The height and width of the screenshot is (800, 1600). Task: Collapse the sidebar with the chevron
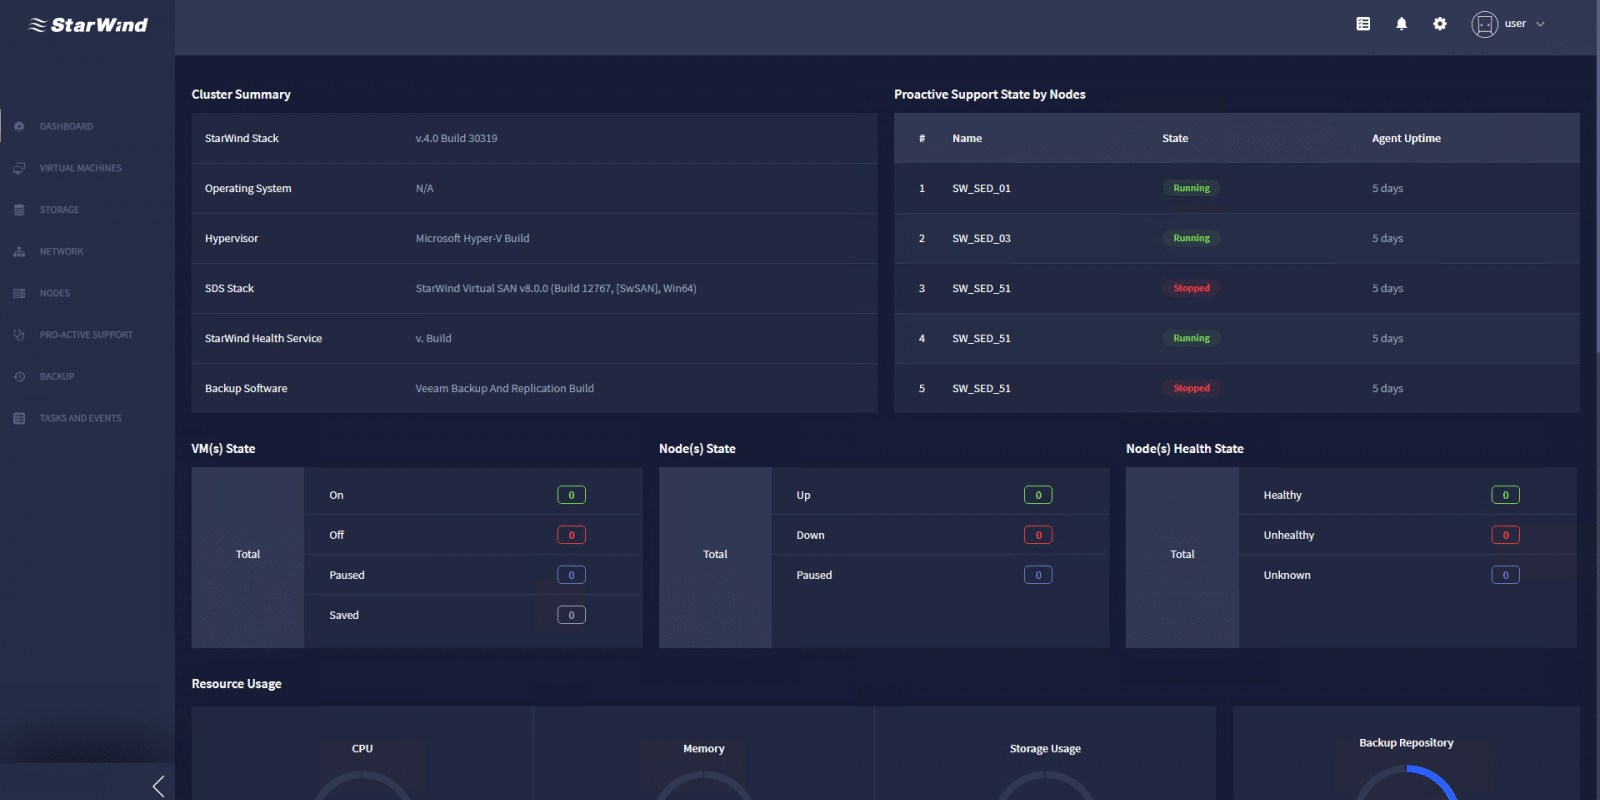158,786
